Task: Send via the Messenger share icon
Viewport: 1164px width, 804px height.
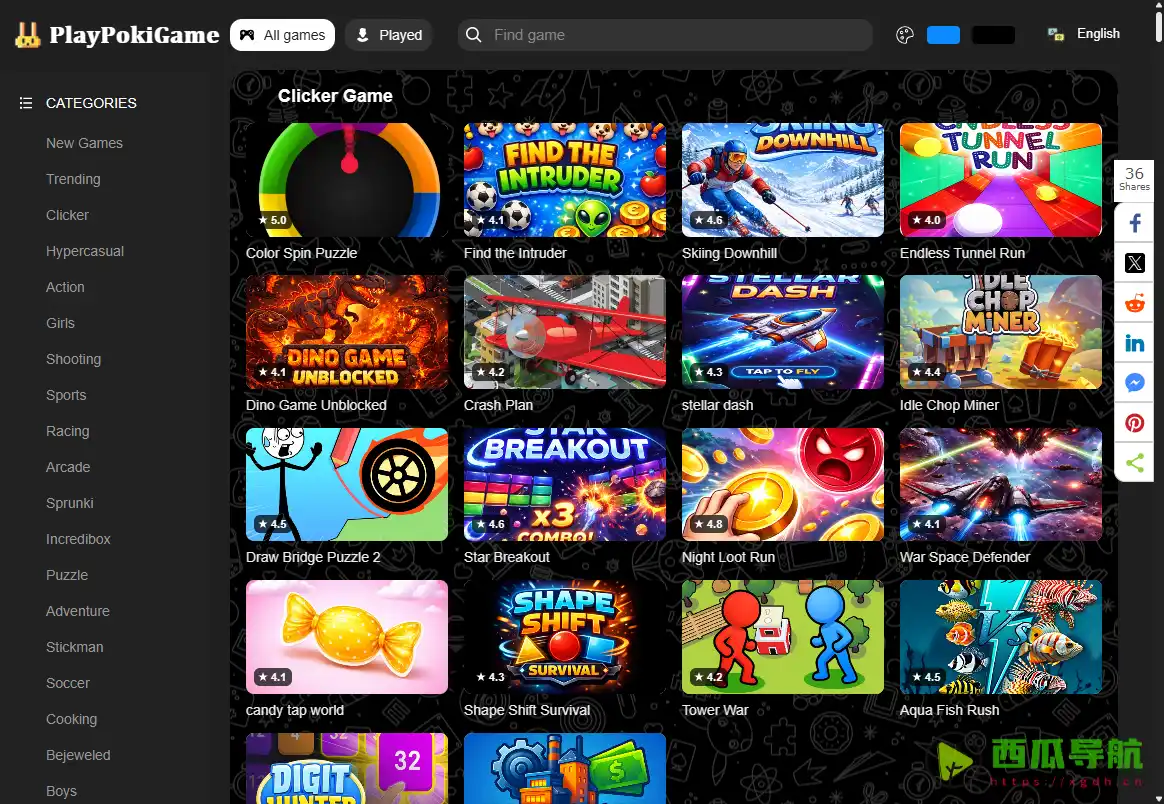Action: click(1134, 383)
